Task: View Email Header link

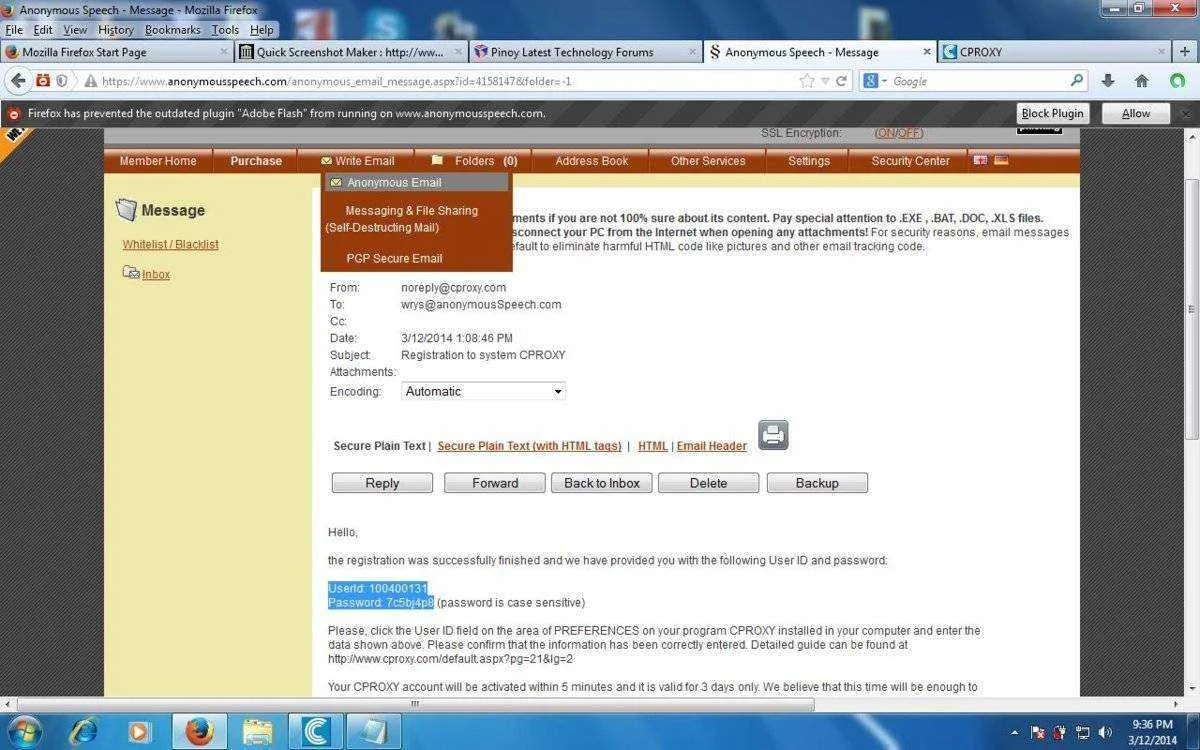Action: click(712, 446)
